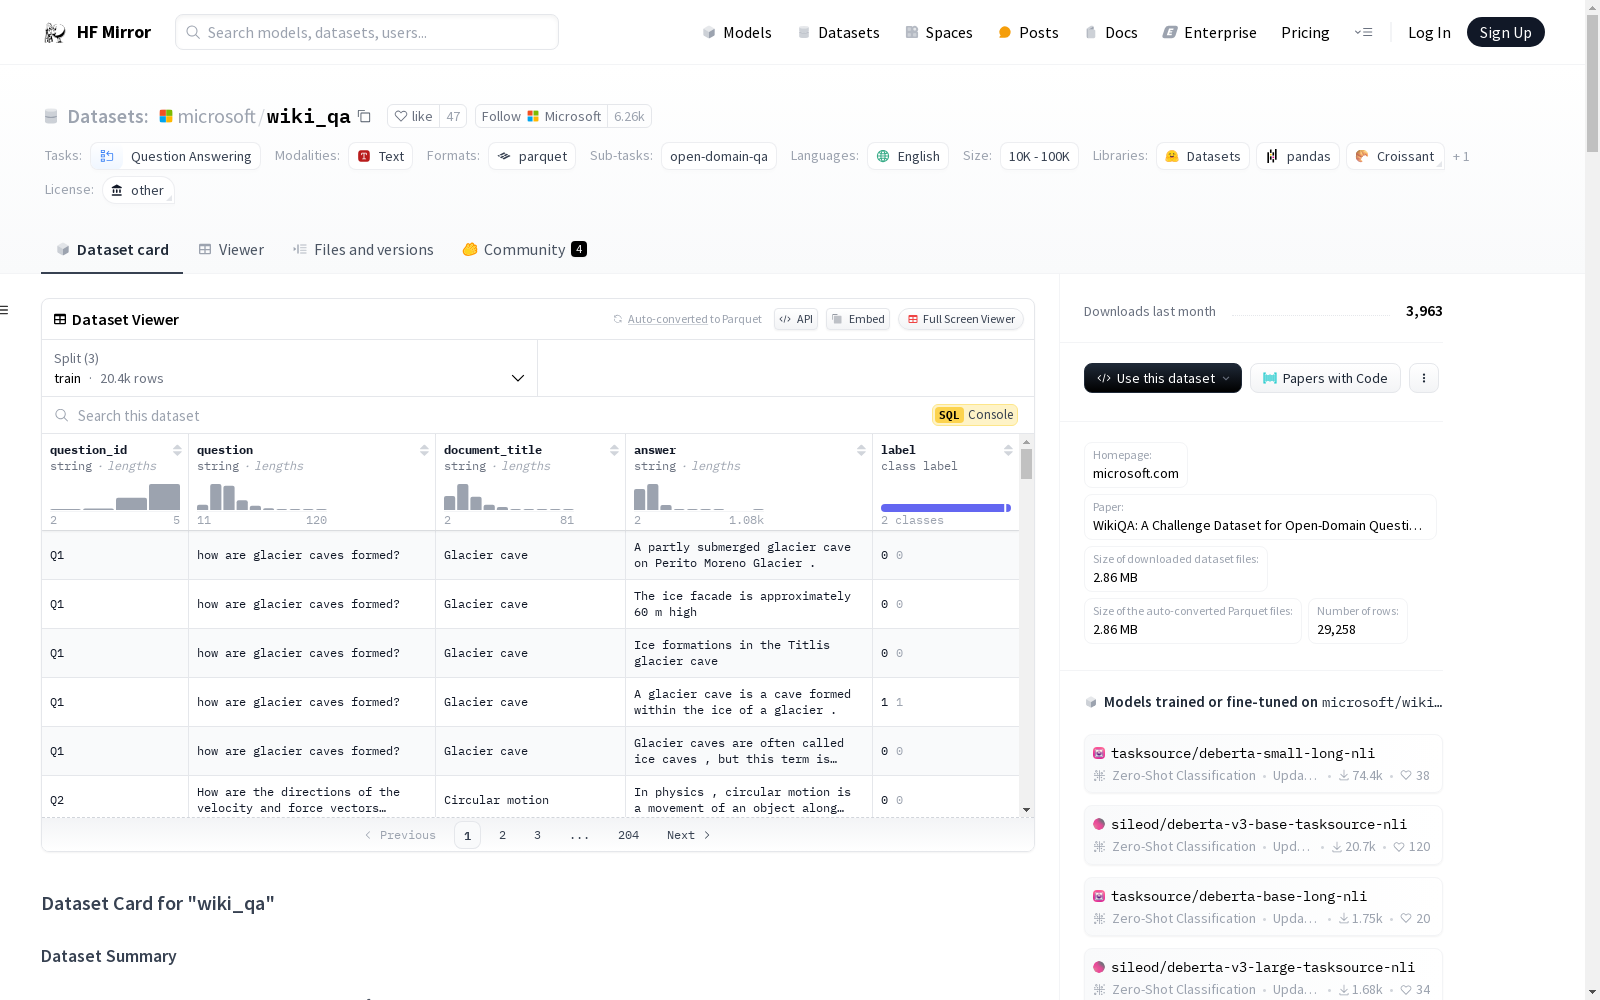Open the Enterprise nav item

click(1209, 32)
